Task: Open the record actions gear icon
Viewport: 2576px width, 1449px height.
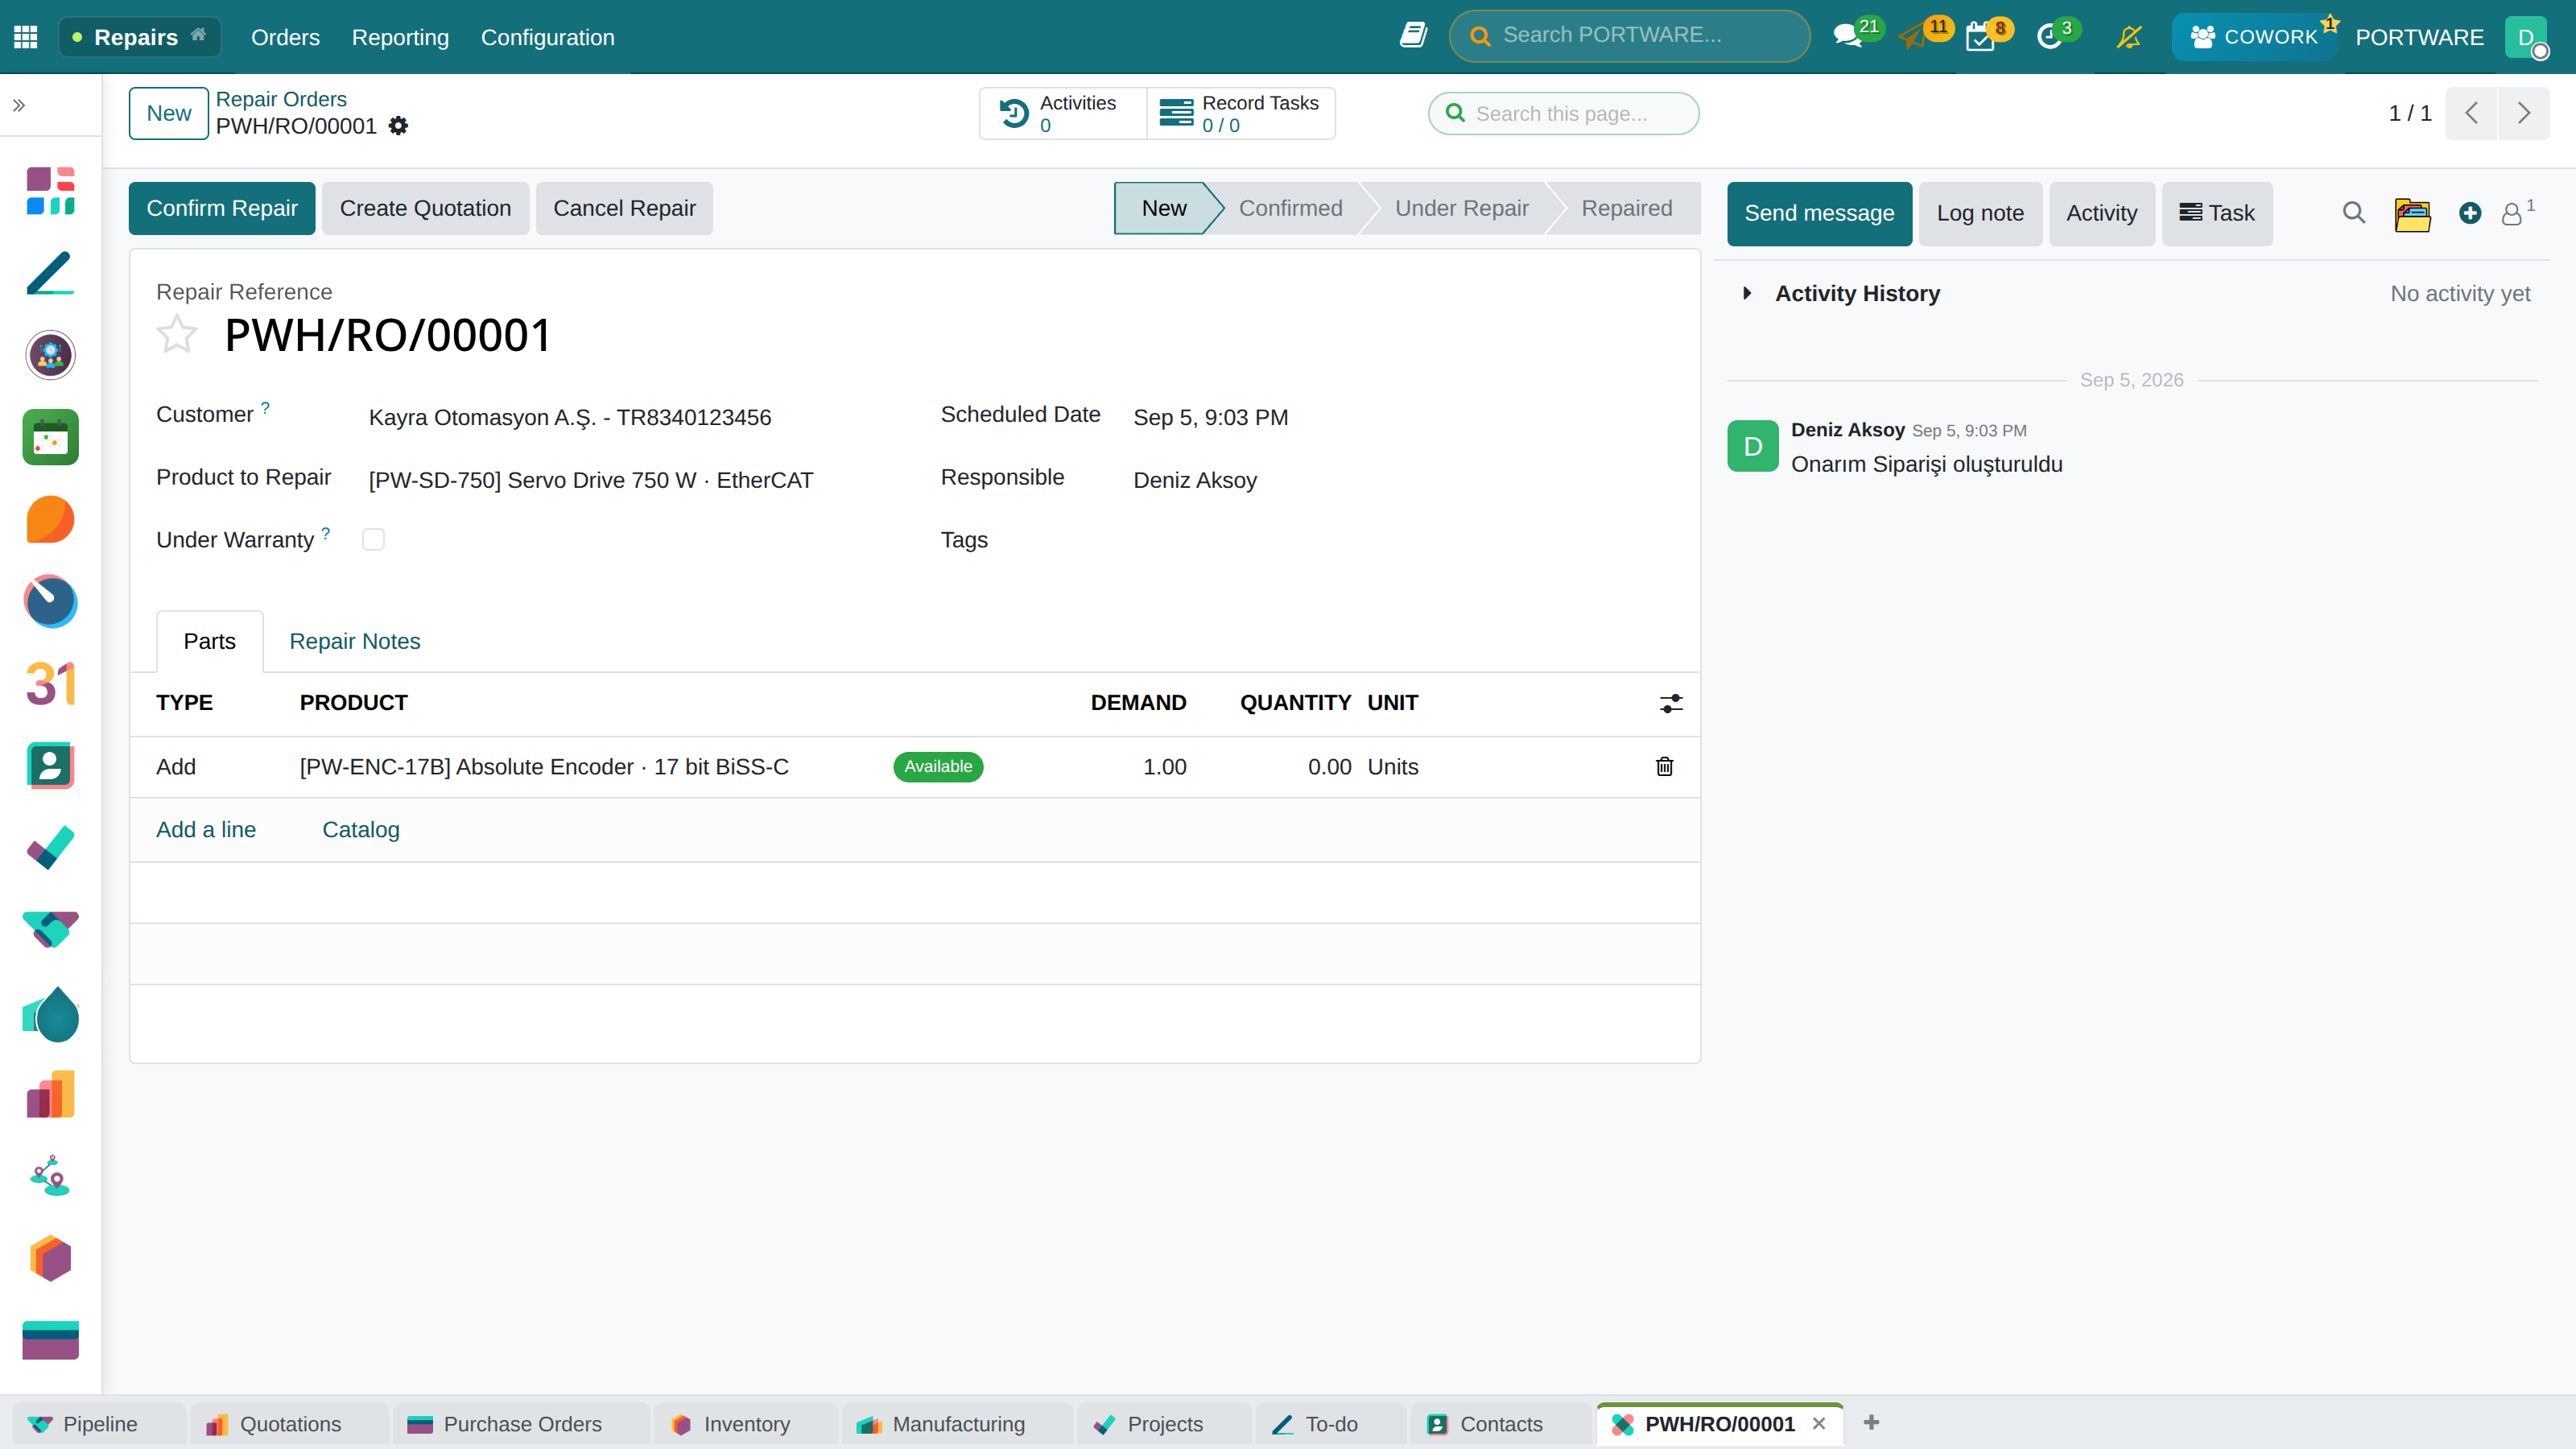Action: click(398, 126)
